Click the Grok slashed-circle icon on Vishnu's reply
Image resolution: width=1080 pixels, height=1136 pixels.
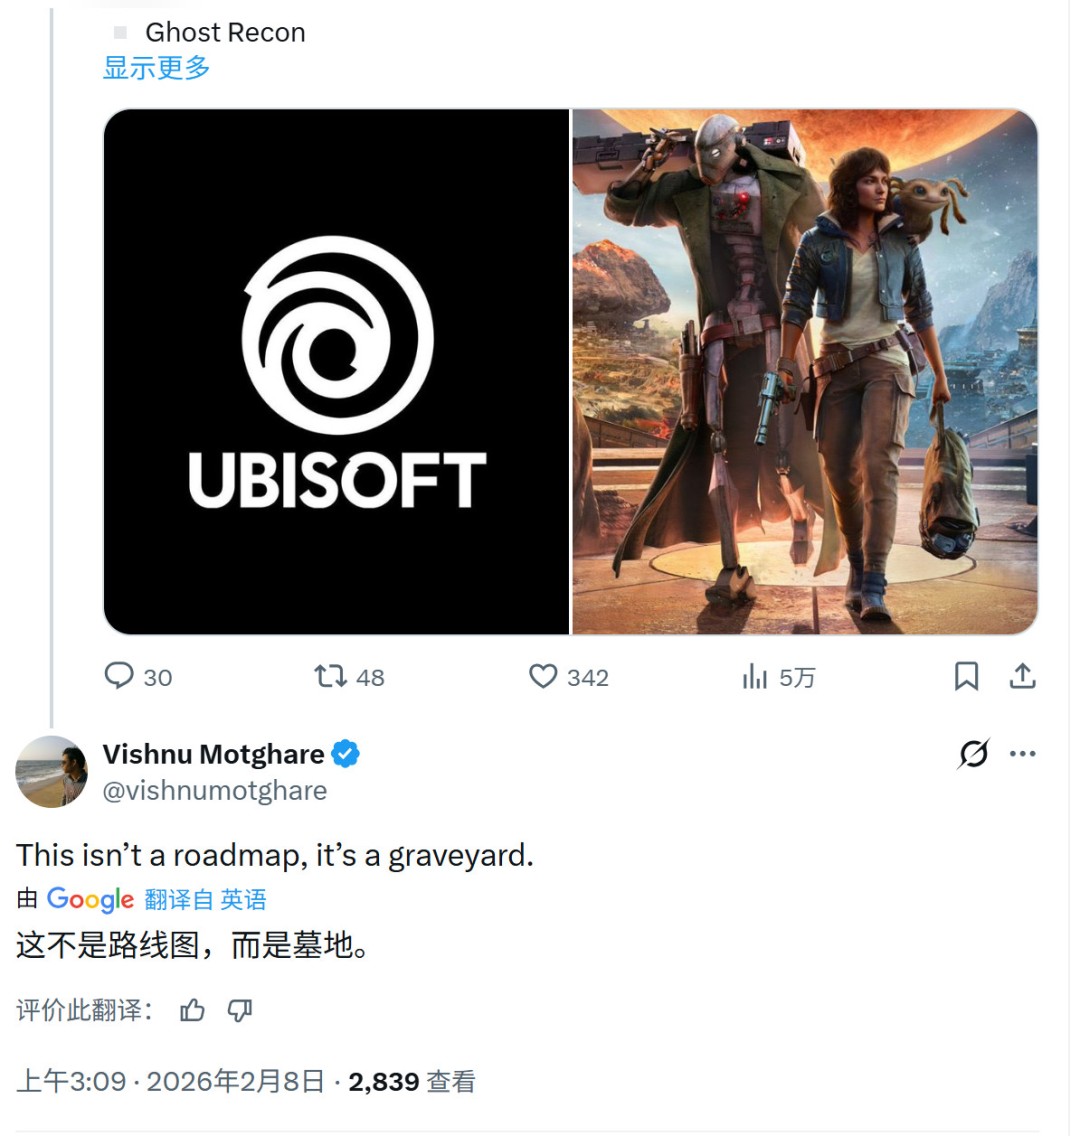click(973, 754)
